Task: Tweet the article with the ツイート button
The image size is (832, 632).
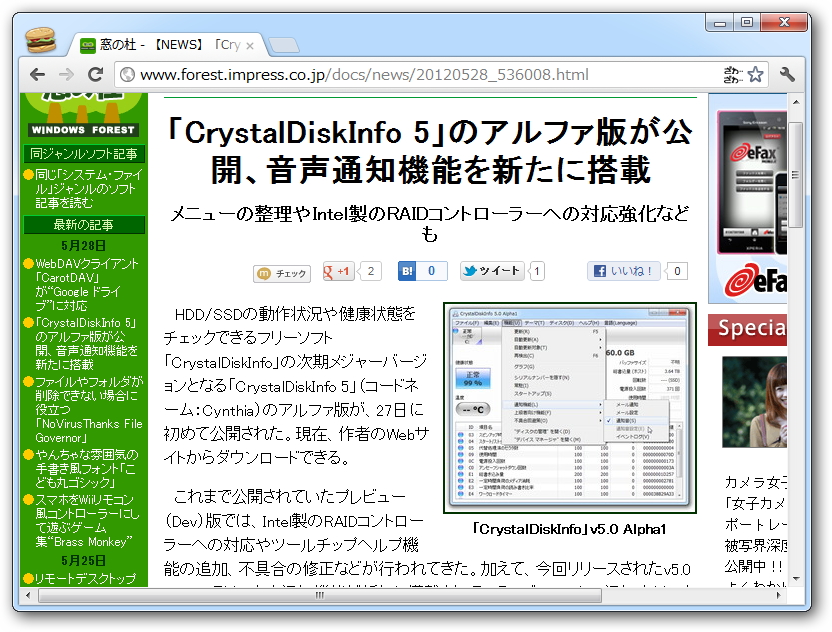Action: [x=493, y=272]
